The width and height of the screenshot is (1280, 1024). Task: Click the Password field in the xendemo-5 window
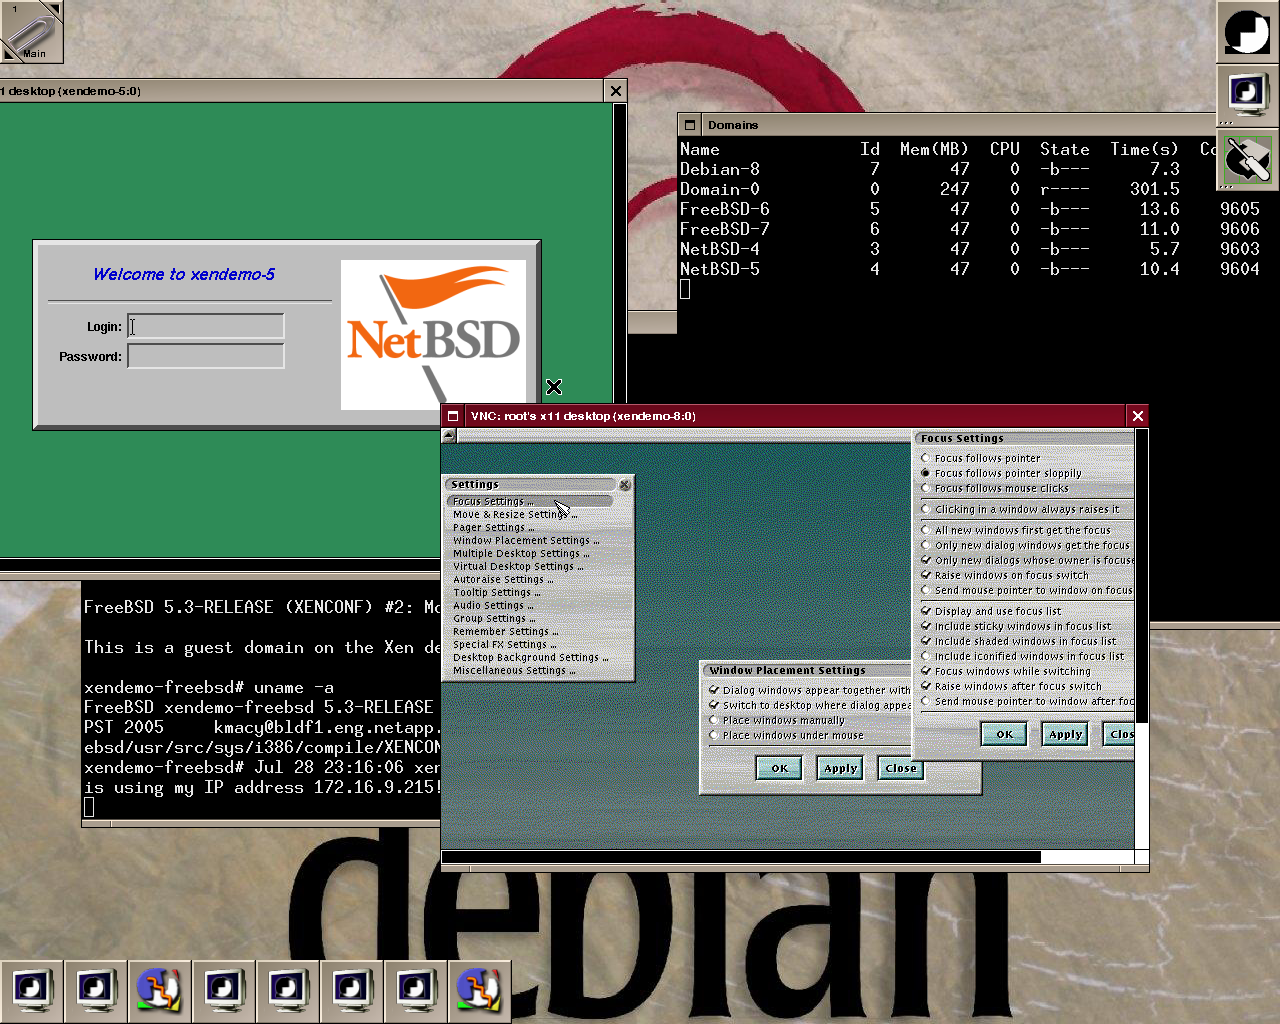click(206, 356)
